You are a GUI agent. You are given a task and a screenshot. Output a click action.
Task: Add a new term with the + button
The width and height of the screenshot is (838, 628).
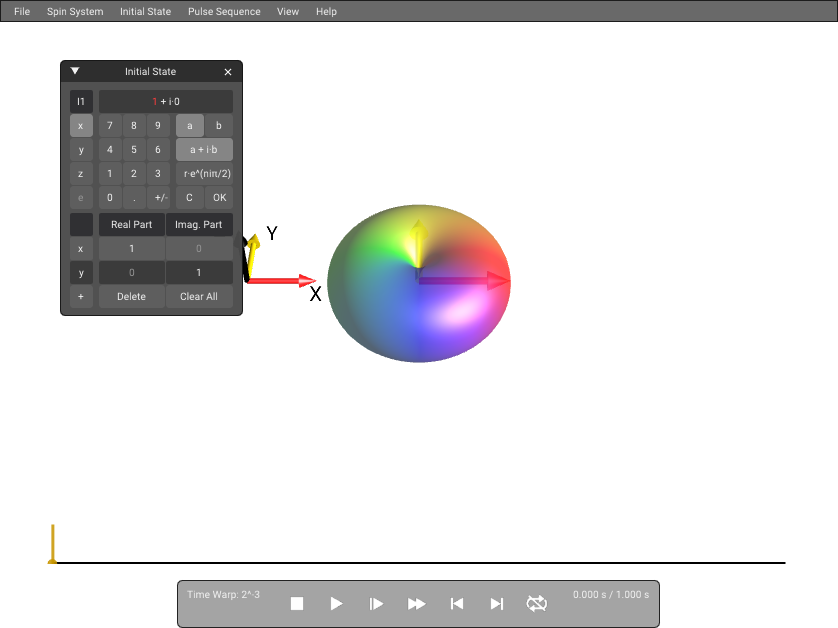[x=81, y=297]
